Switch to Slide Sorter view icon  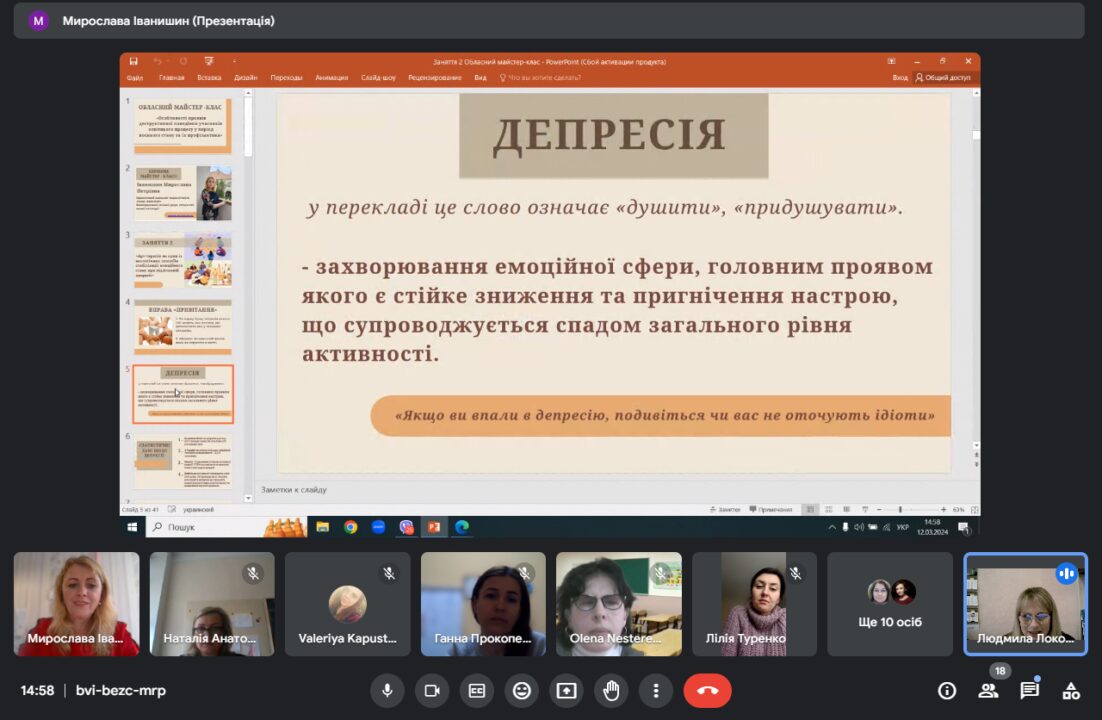click(x=829, y=510)
